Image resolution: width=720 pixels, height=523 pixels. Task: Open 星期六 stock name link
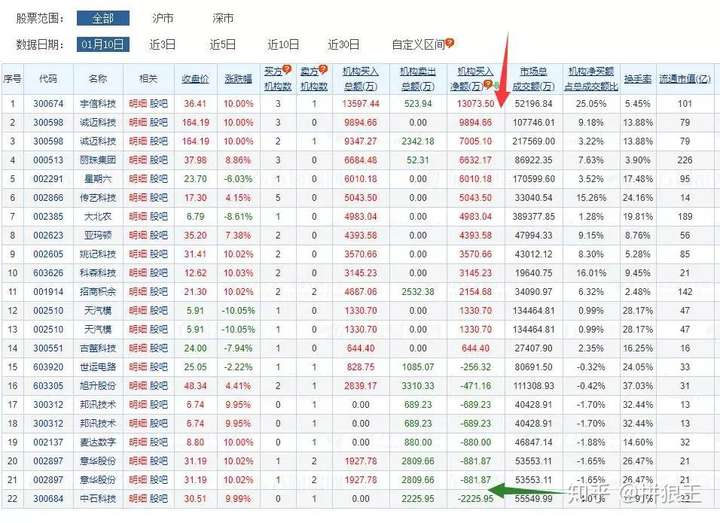pos(98,179)
